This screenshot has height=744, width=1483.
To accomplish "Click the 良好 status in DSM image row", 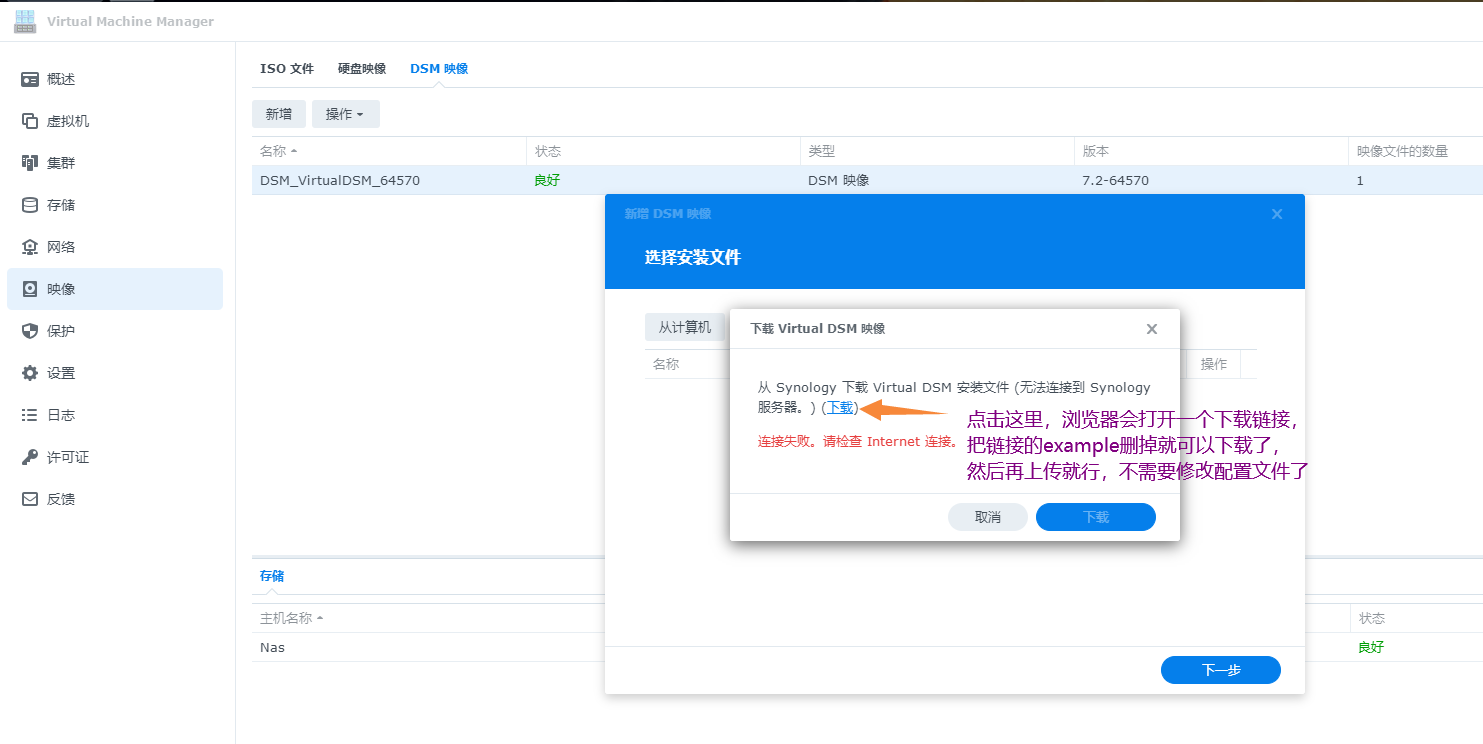I will coord(548,181).
